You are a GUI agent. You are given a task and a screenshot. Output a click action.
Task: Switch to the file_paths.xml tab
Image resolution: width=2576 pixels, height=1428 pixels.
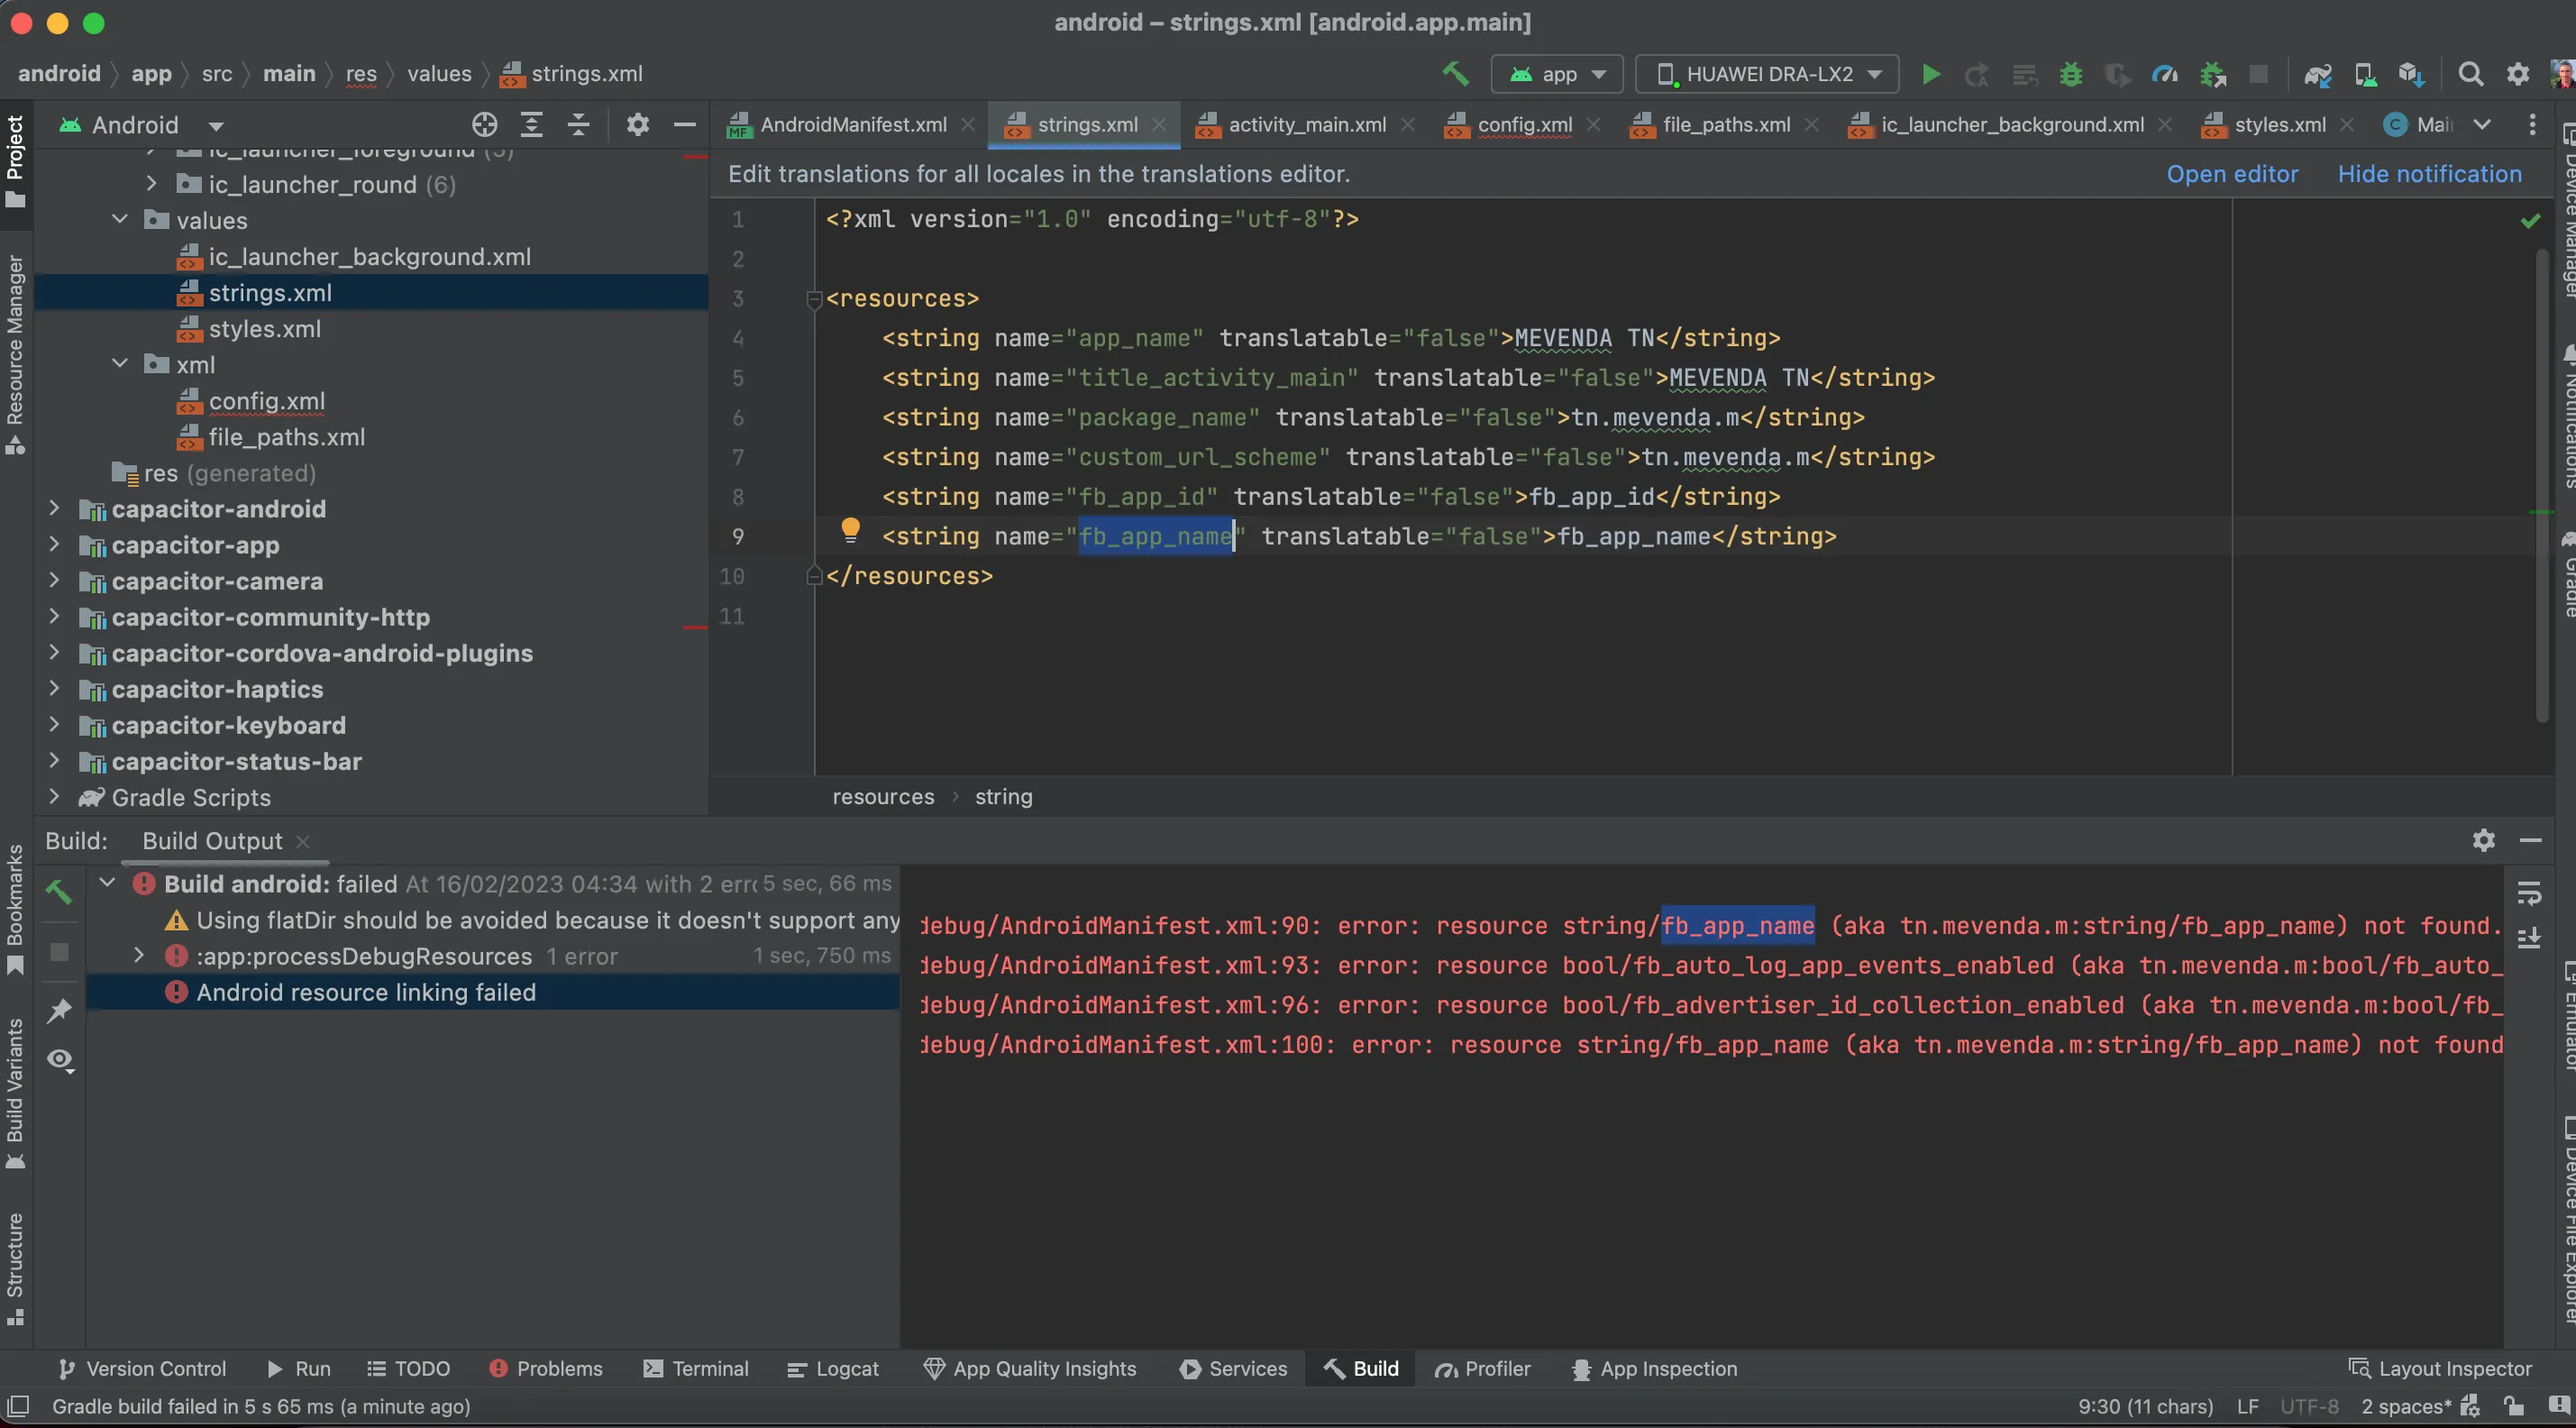1726,125
